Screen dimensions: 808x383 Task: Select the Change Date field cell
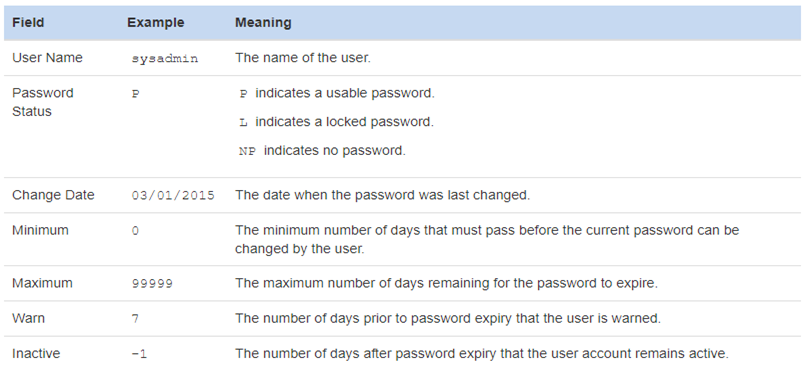(53, 195)
